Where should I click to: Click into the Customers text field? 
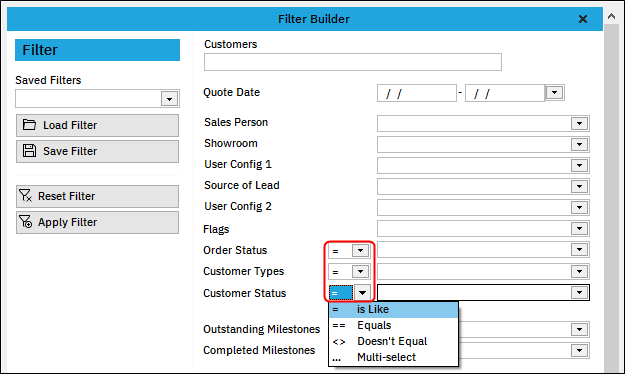coord(353,62)
